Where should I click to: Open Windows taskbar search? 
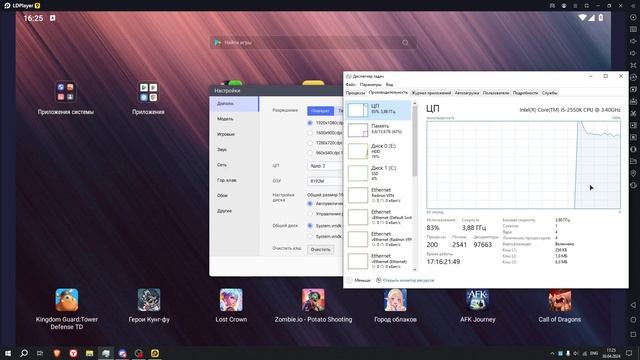pos(24,353)
